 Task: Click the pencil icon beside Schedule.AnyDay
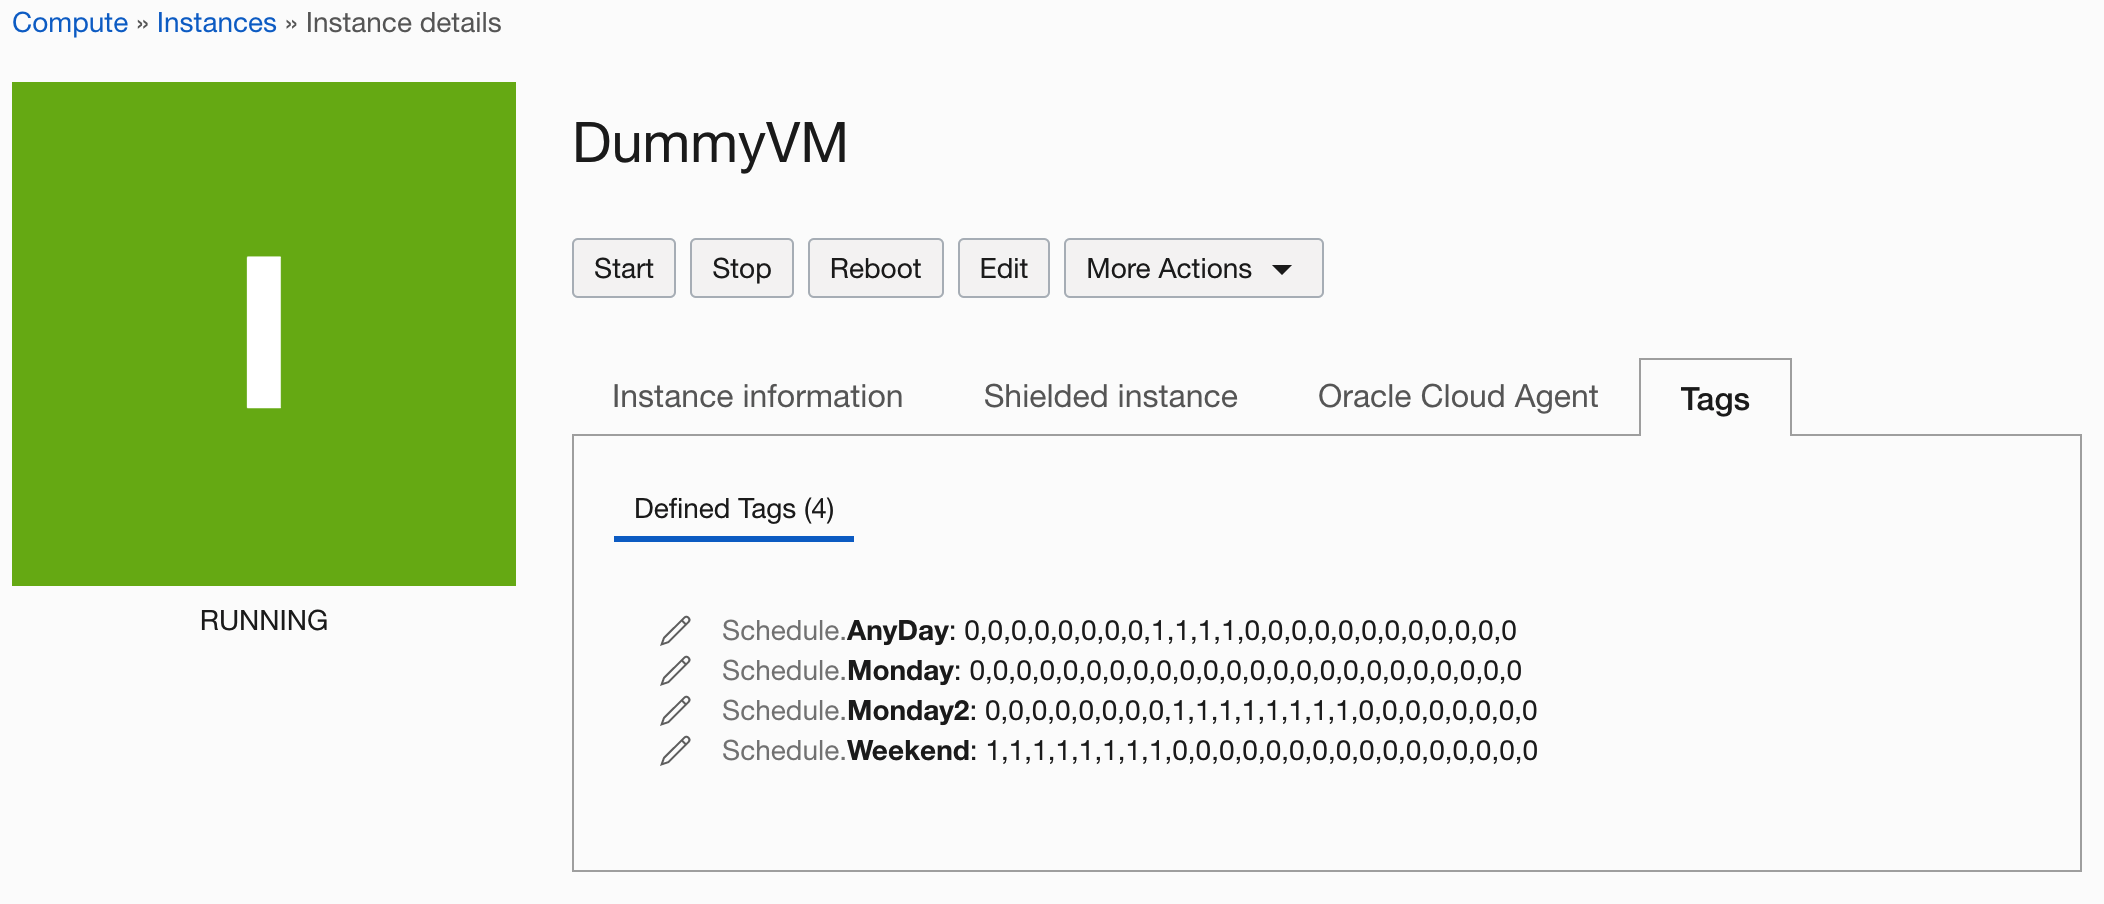(677, 631)
